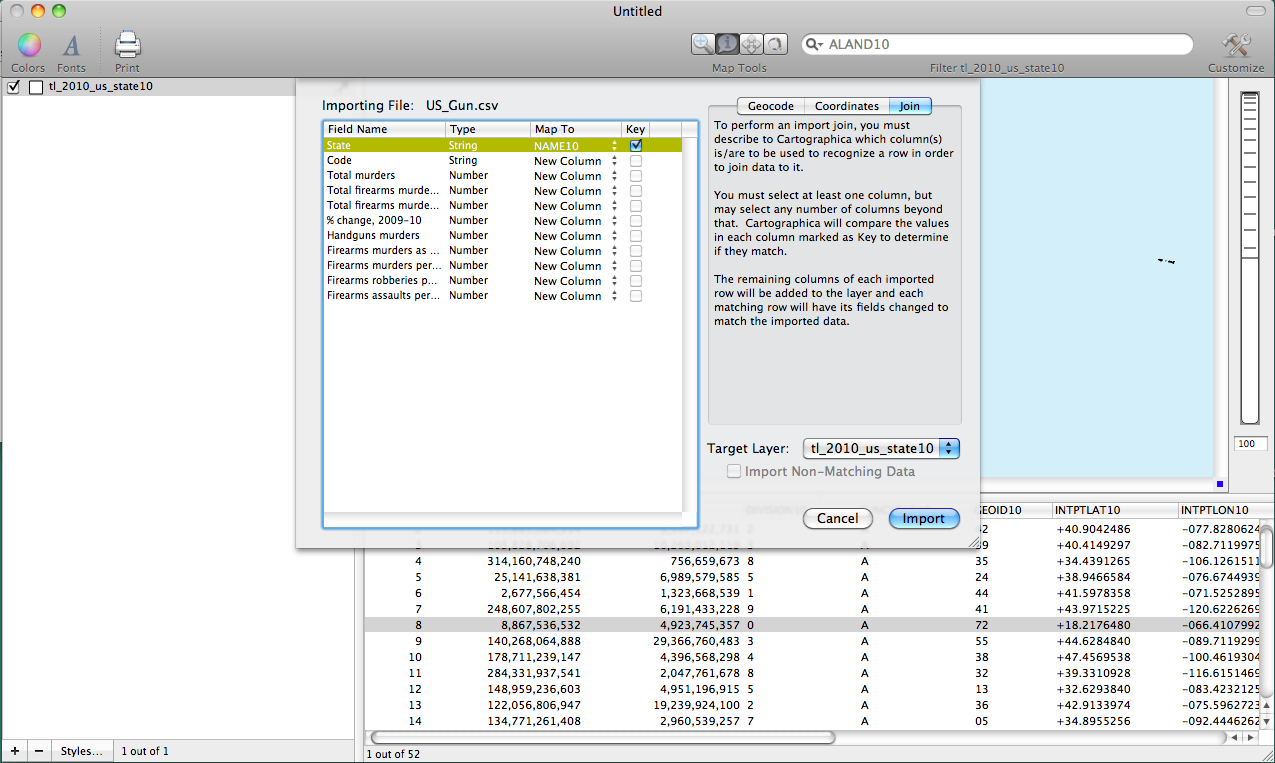Click the Import button

click(923, 518)
